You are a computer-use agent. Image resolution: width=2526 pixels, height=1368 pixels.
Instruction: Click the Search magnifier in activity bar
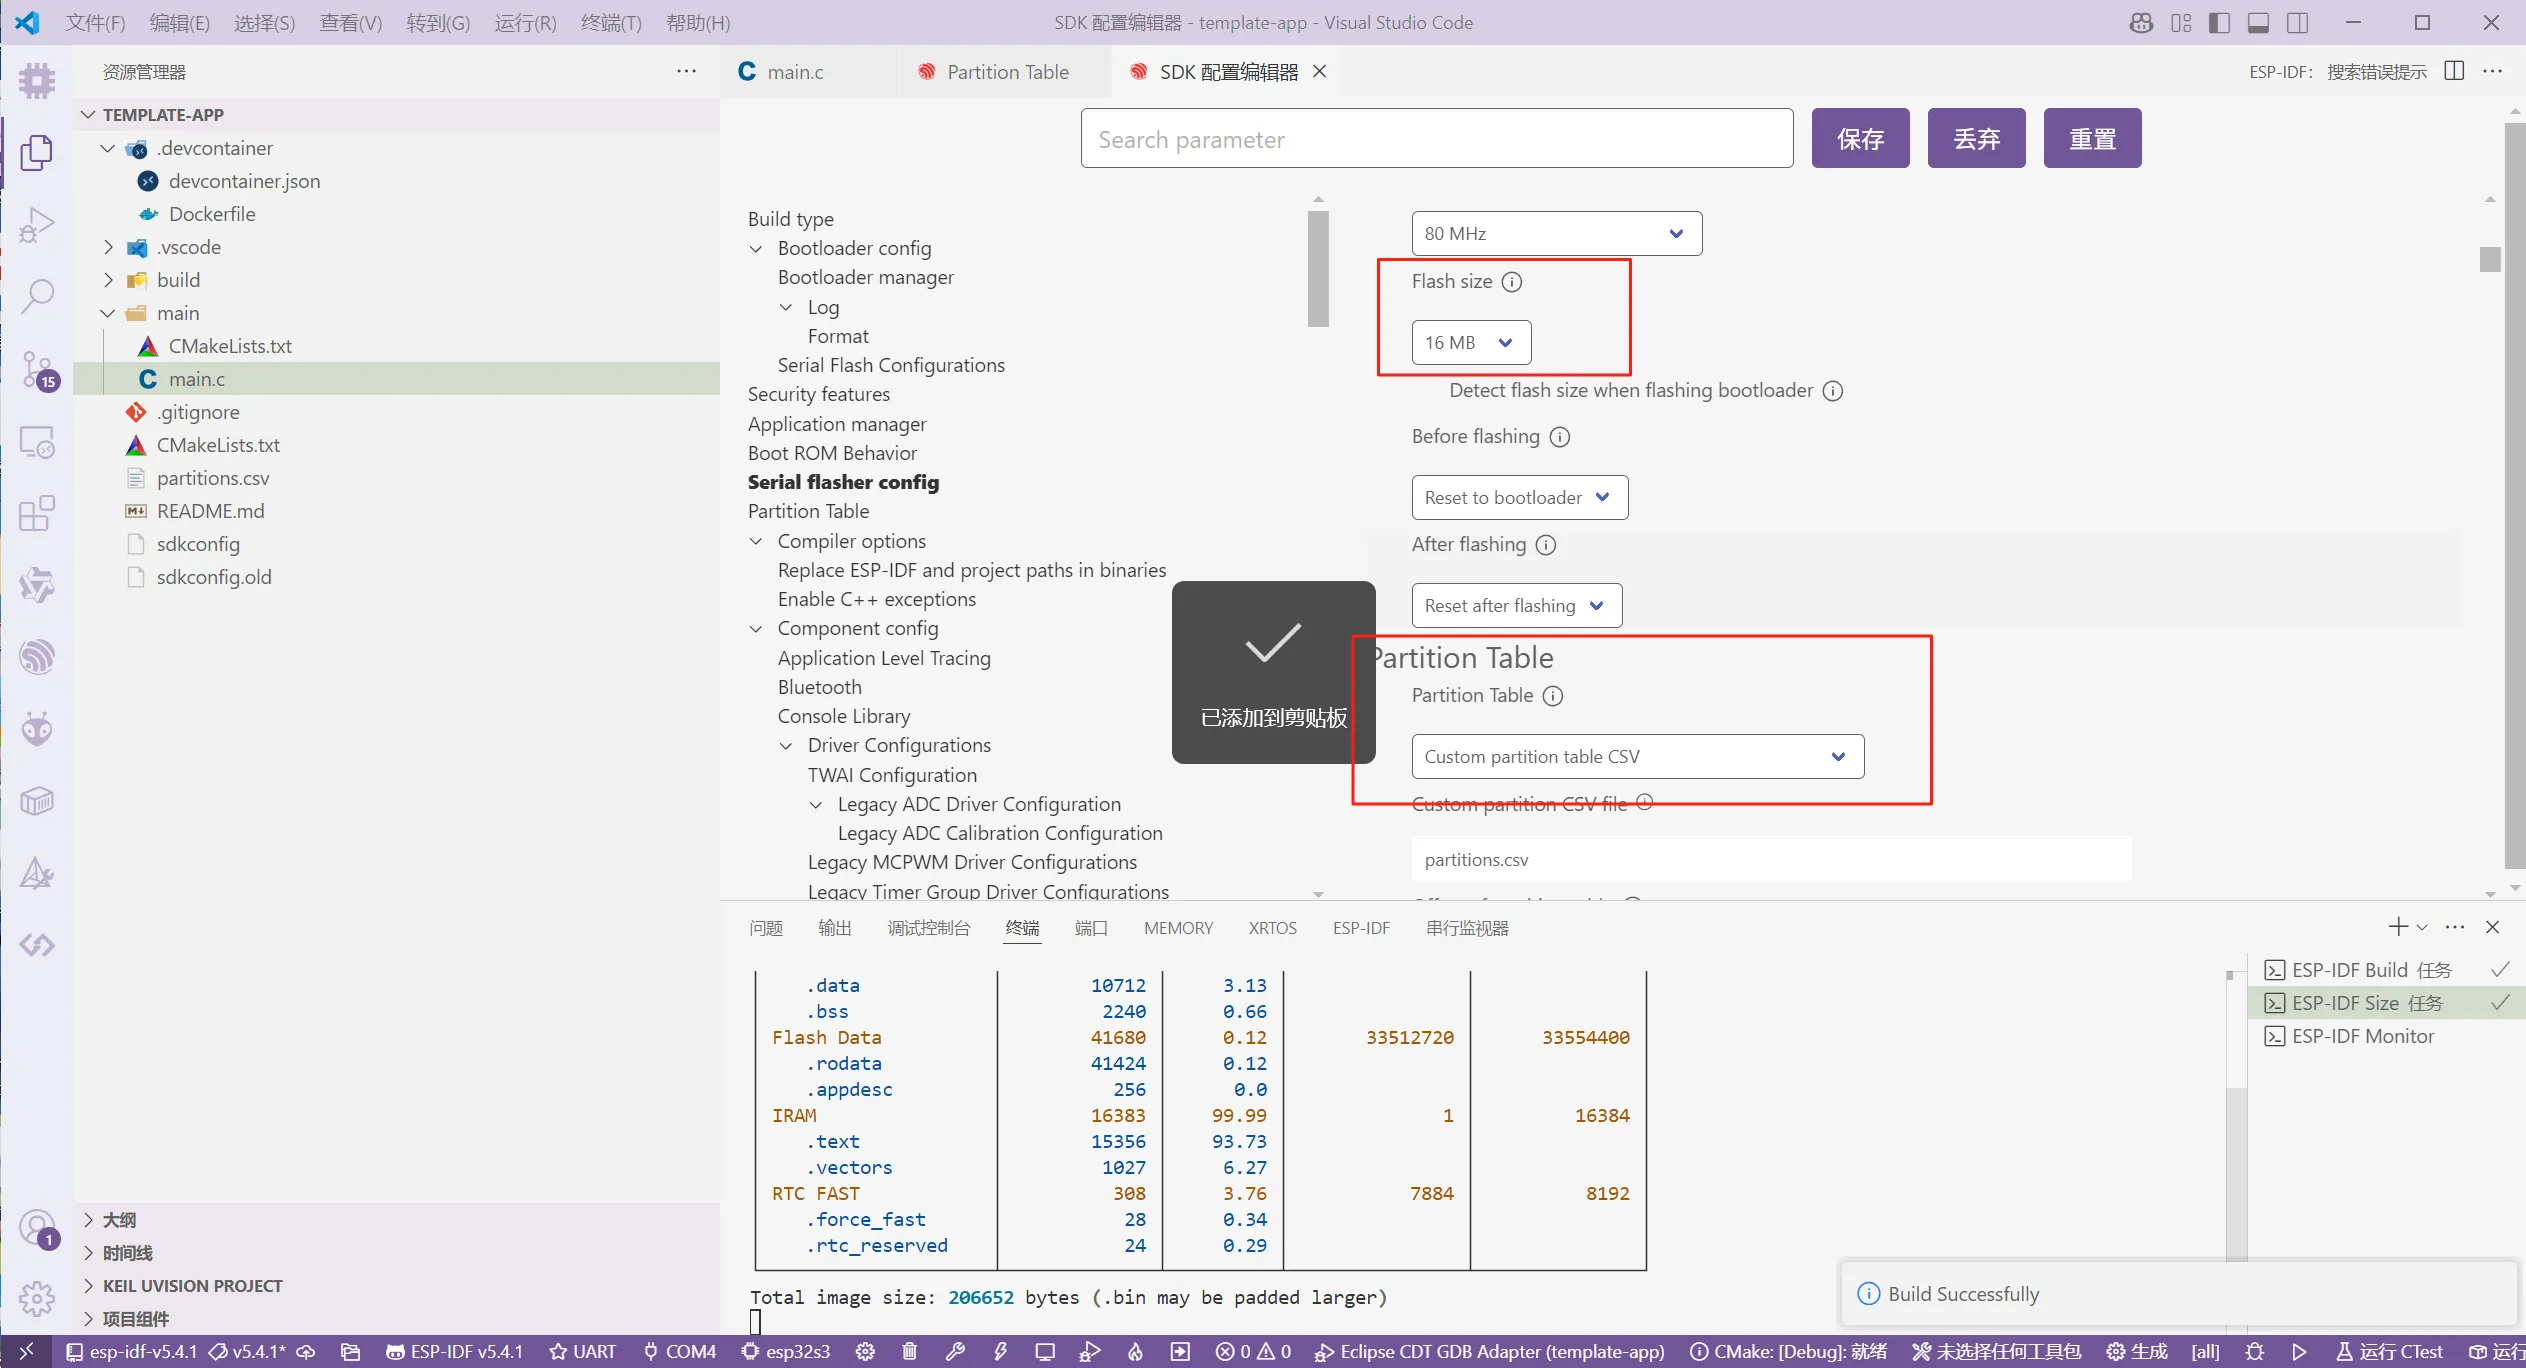point(37,296)
